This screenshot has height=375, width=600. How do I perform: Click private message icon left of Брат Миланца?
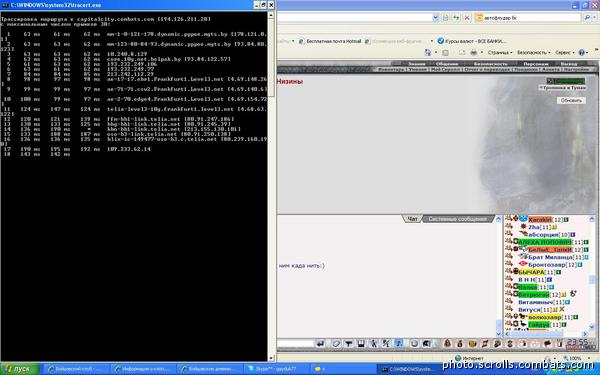(509, 256)
